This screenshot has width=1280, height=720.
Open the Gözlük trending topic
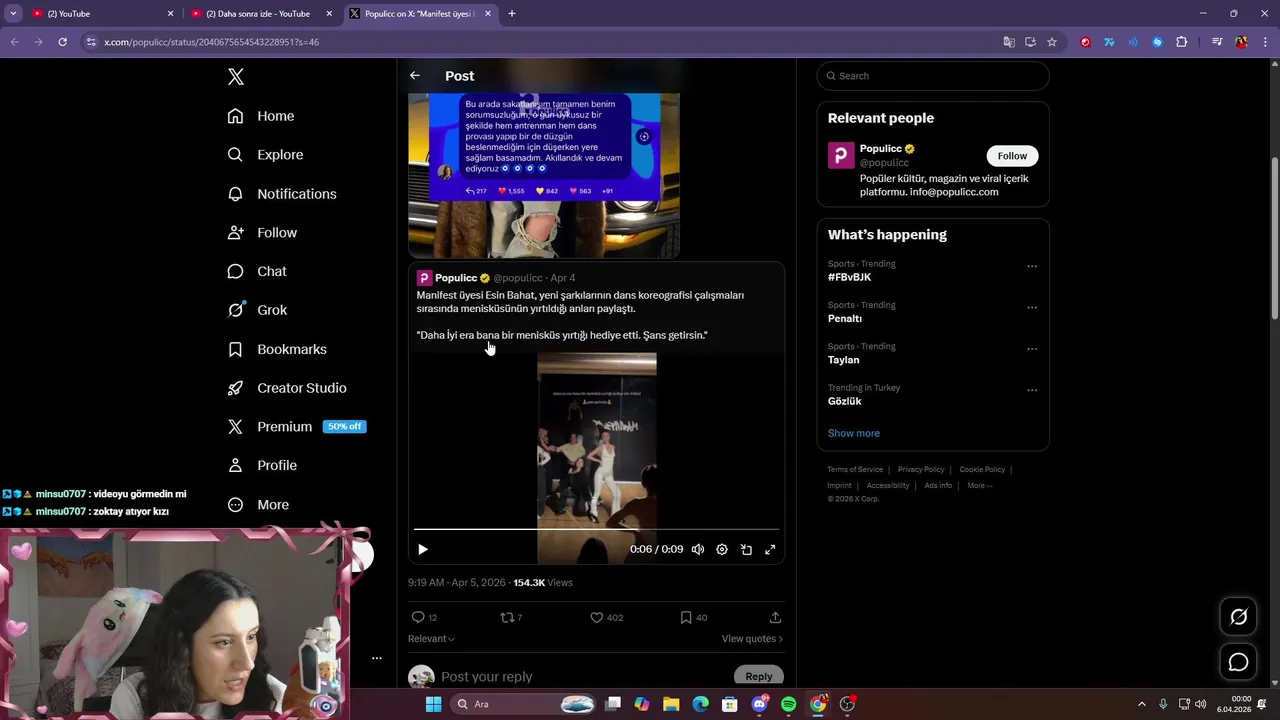coord(845,401)
